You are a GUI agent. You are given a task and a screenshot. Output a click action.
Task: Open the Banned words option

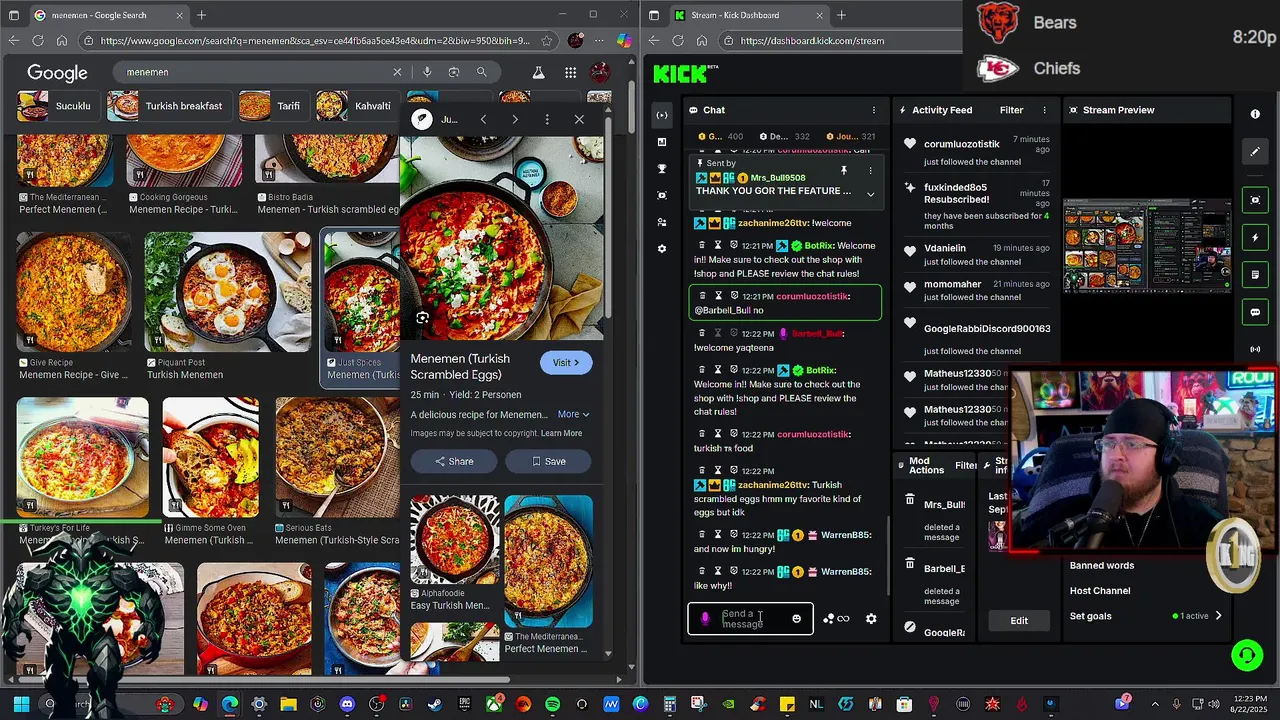click(1102, 565)
